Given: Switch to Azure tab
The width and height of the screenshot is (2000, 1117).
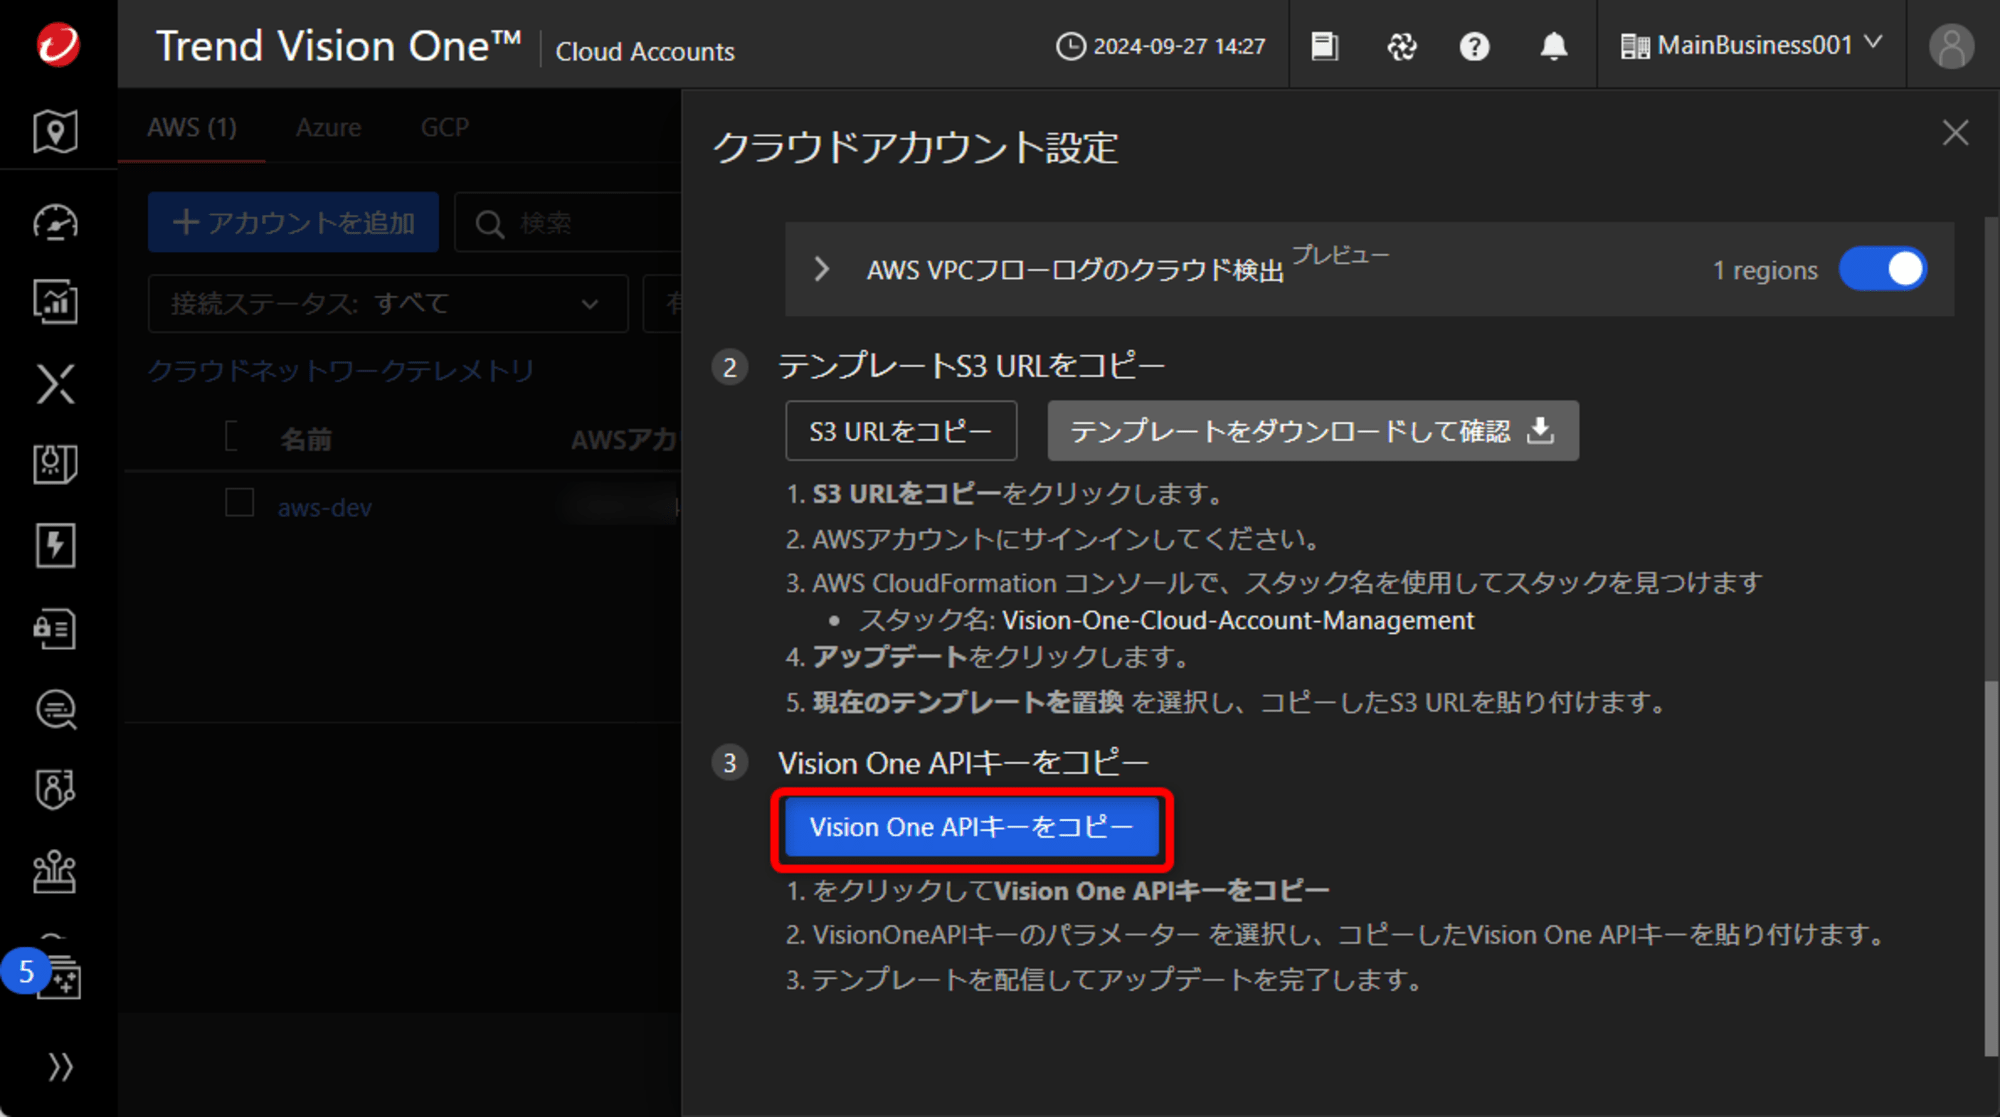Looking at the screenshot, I should tap(328, 127).
